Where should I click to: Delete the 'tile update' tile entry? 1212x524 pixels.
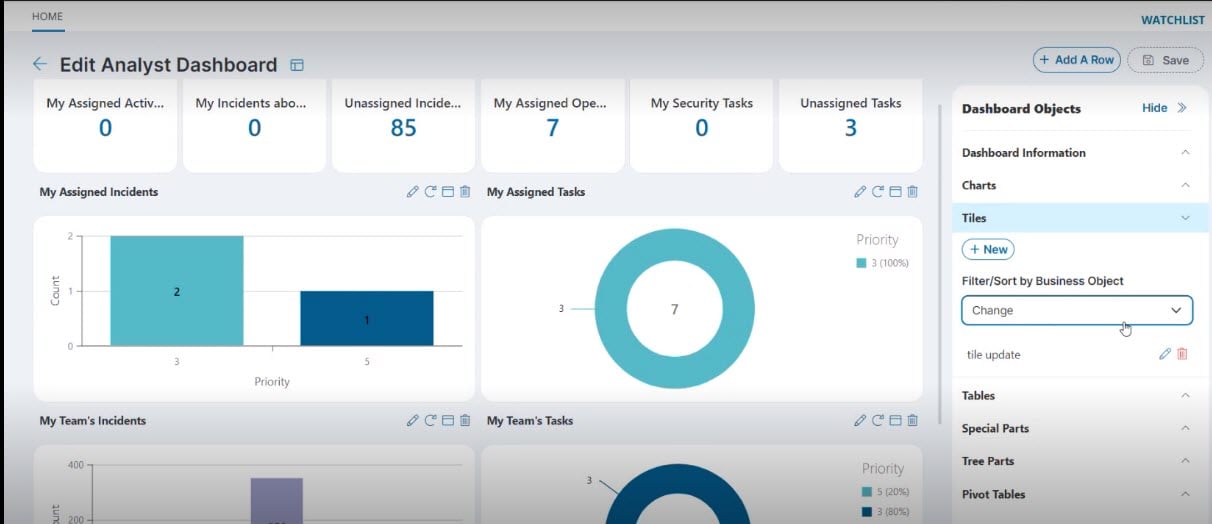pyautogui.click(x=1182, y=354)
